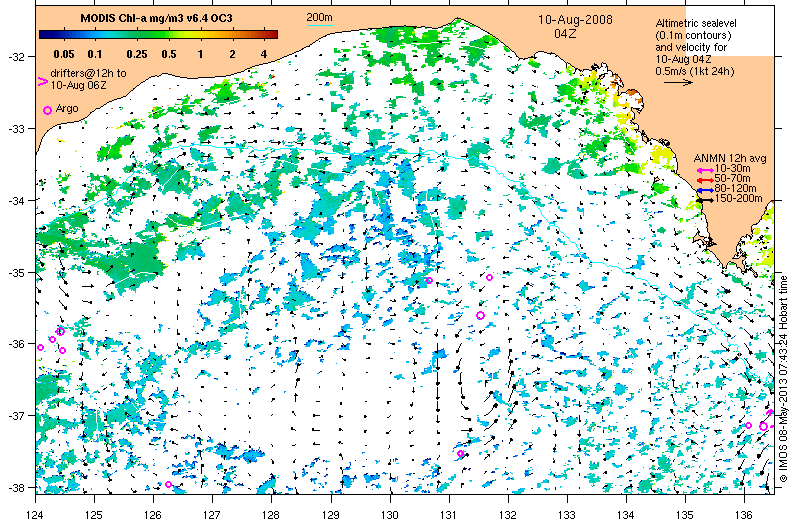Select the black 150-200m ANMN arrow

click(x=705, y=200)
